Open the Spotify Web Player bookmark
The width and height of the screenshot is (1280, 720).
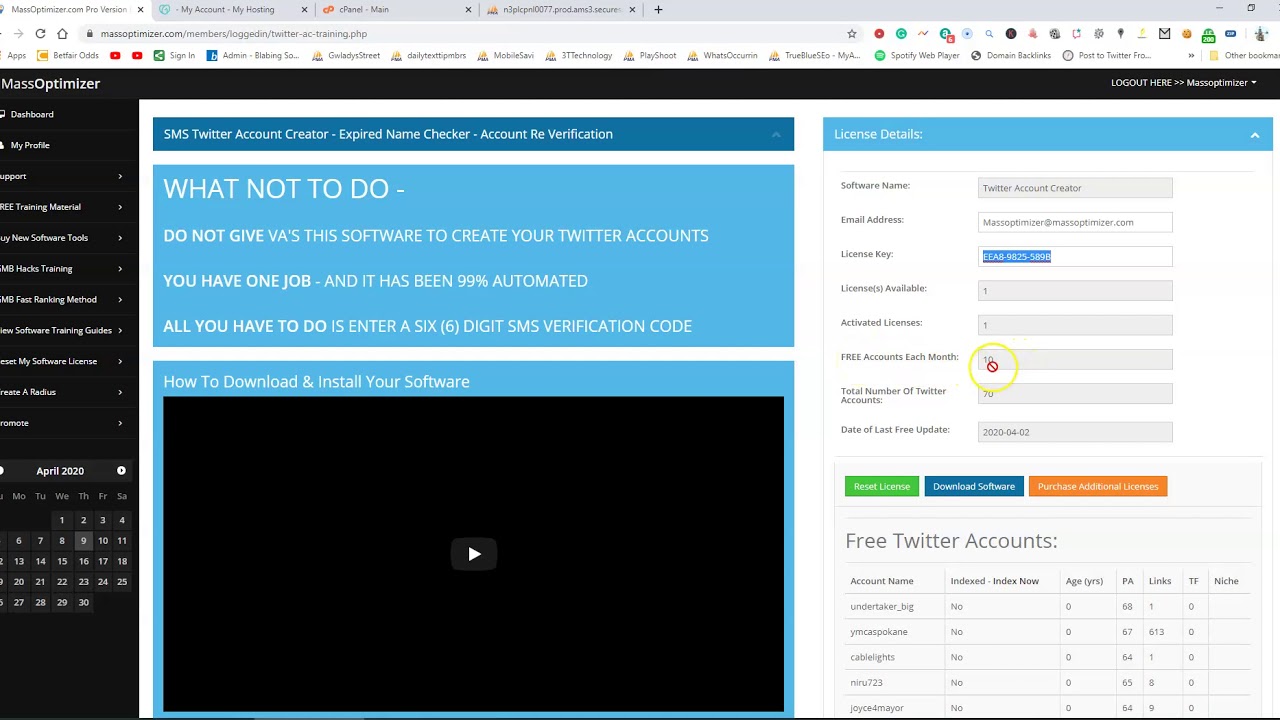pos(917,55)
